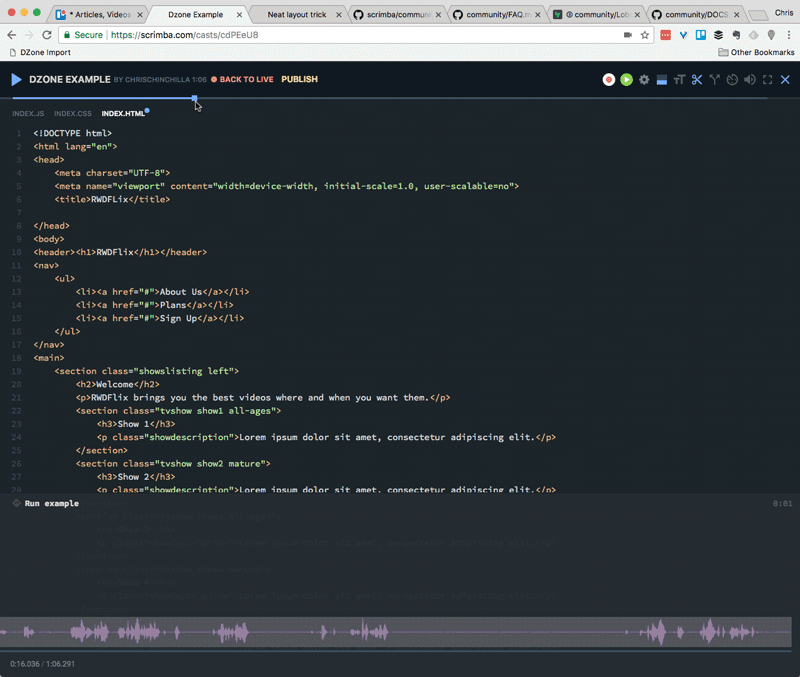Close the cast with the blue X icon
The height and width of the screenshot is (677, 800).
[785, 79]
